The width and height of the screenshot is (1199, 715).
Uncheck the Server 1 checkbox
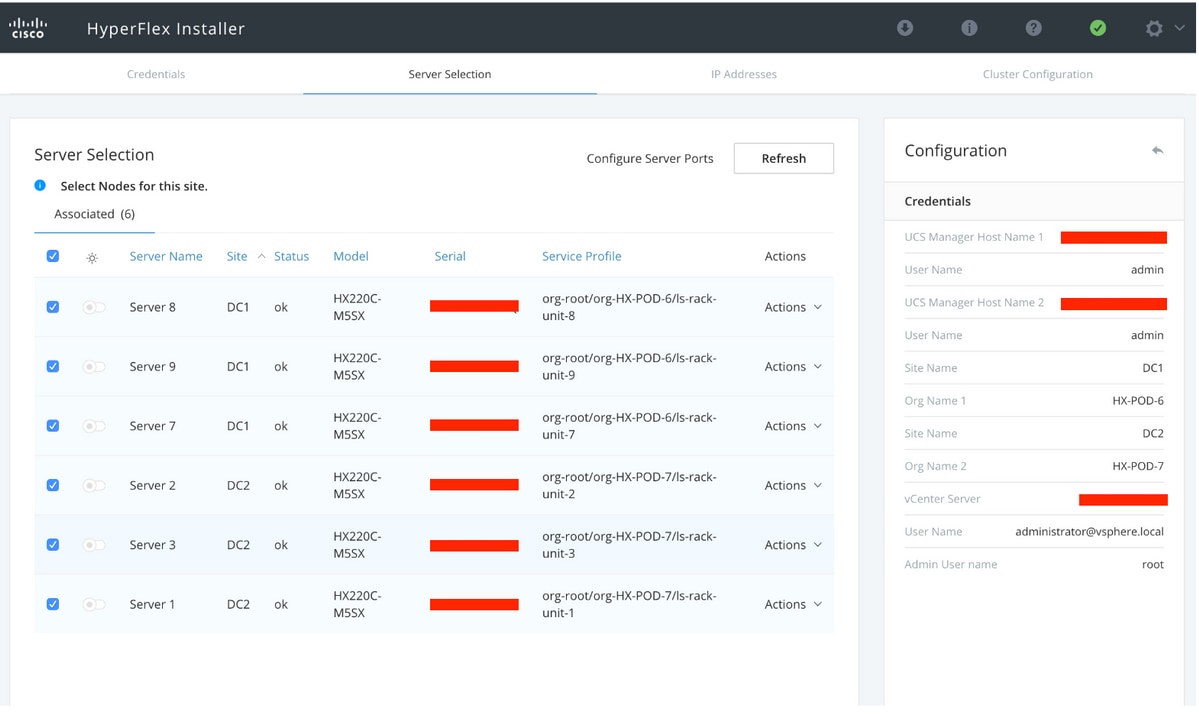(x=53, y=604)
